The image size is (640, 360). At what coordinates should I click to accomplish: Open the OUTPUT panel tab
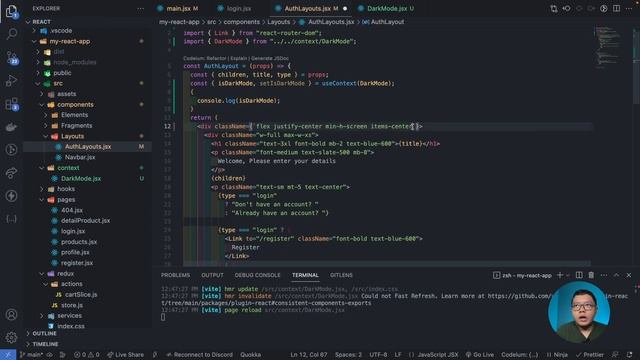[x=212, y=275]
